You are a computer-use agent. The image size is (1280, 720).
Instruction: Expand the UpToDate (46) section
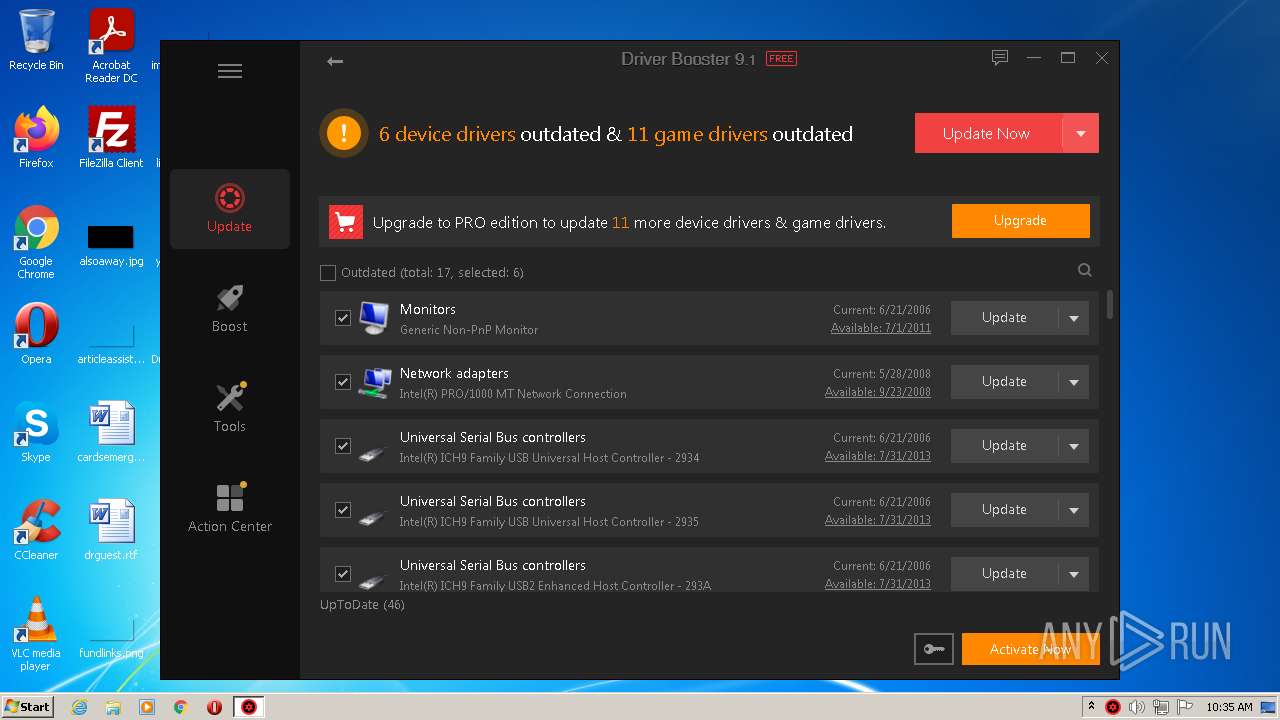pyautogui.click(x=362, y=605)
